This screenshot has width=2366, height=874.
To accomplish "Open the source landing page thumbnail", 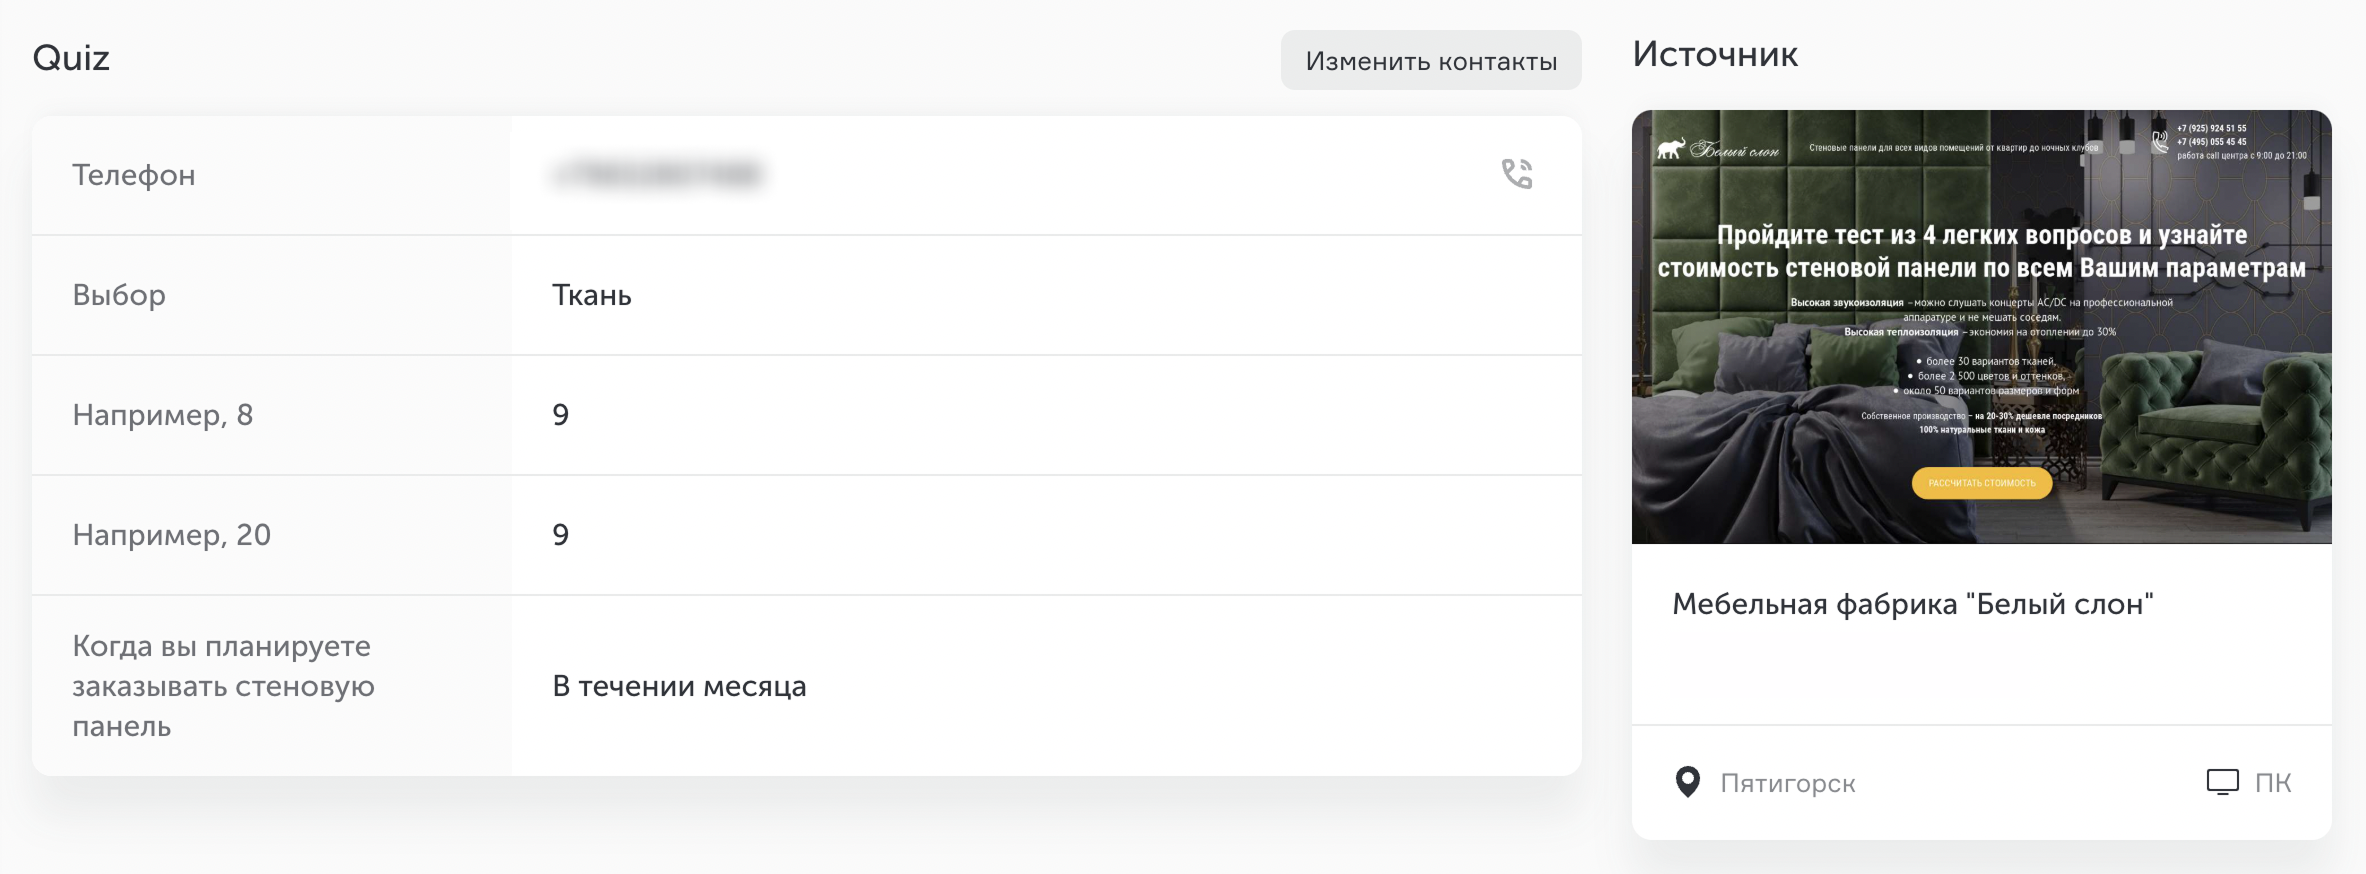I will click(1981, 327).
